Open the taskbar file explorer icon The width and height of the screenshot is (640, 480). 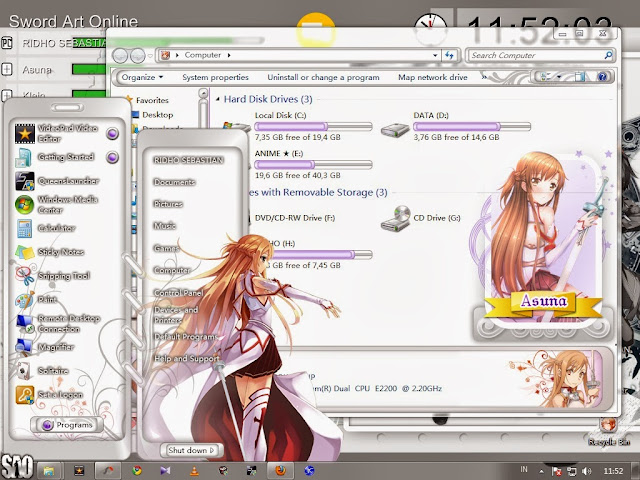(49, 471)
